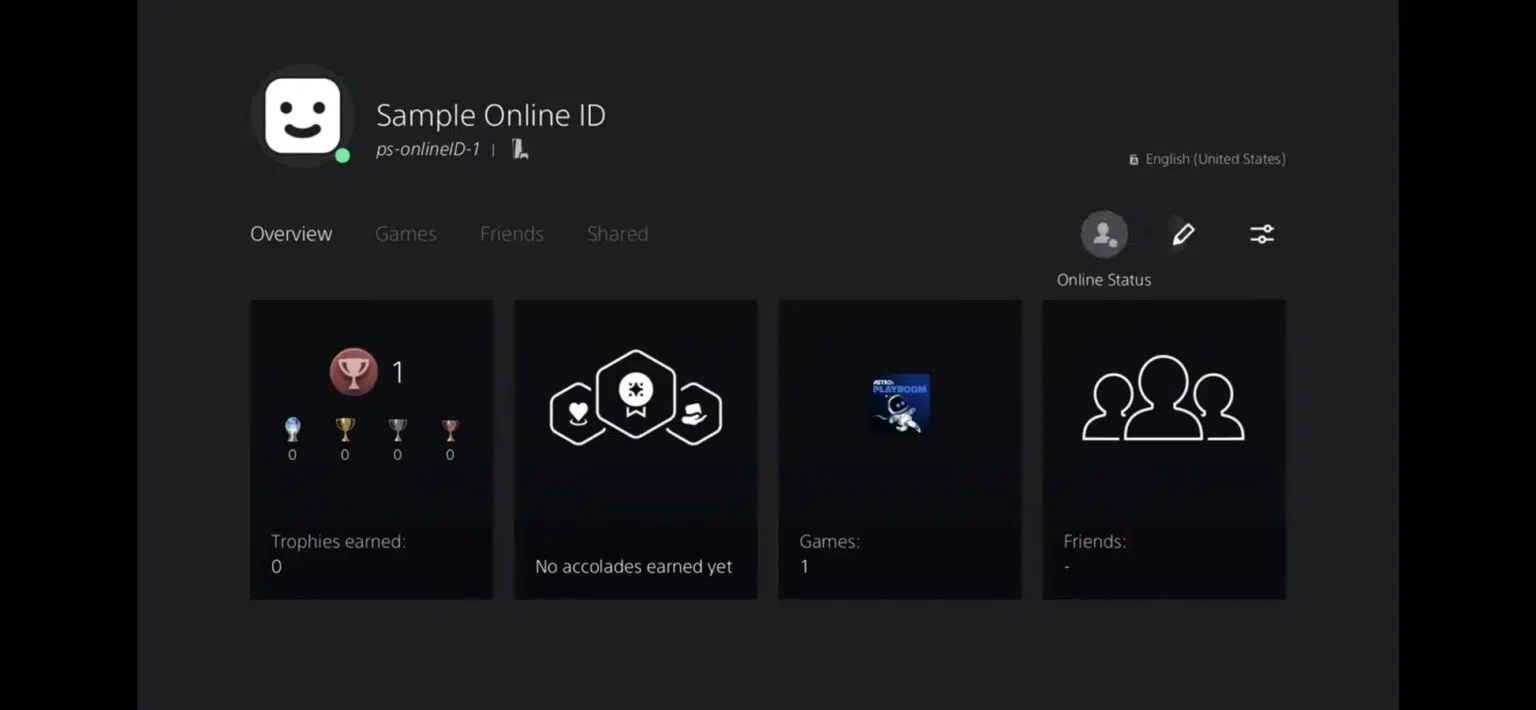
Task: Switch to the Games tab
Action: click(405, 234)
